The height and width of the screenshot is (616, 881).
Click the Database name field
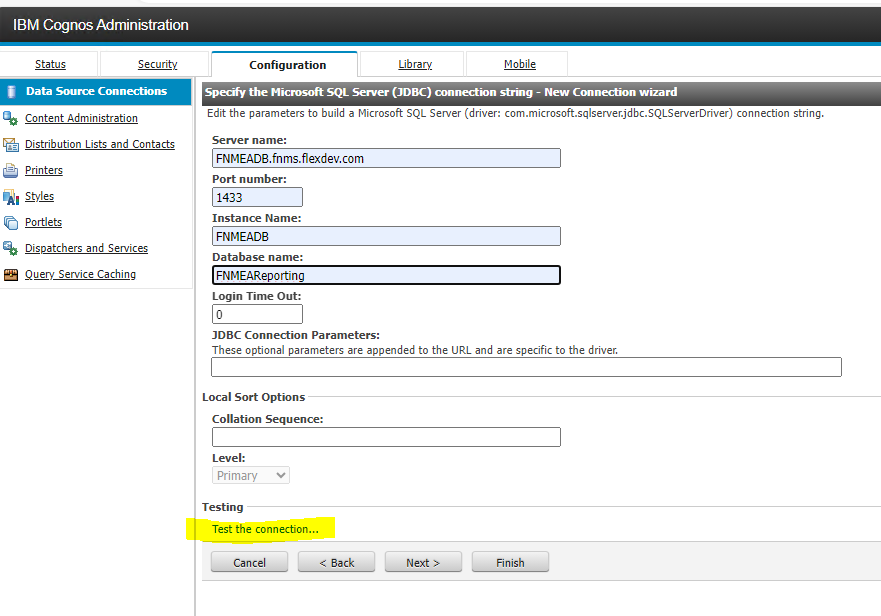386,275
